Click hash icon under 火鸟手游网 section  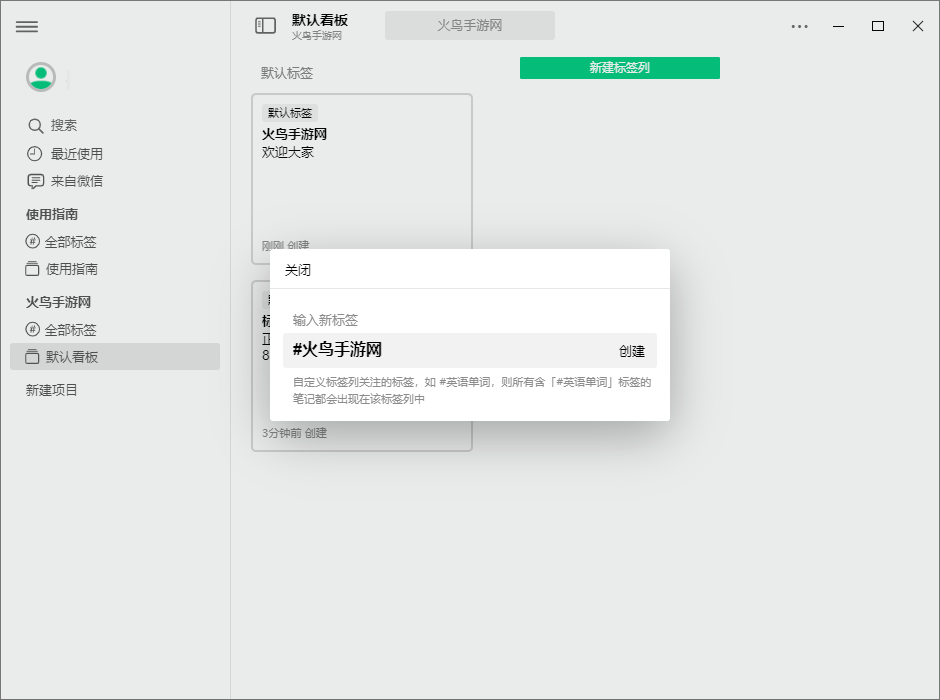click(x=32, y=330)
